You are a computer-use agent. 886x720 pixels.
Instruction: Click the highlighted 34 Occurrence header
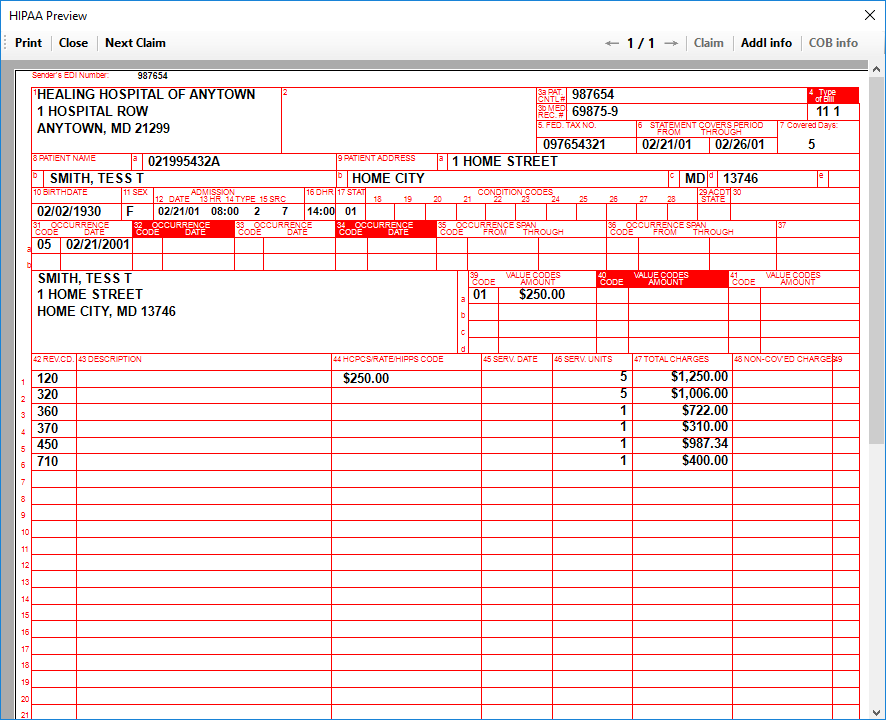coord(386,228)
